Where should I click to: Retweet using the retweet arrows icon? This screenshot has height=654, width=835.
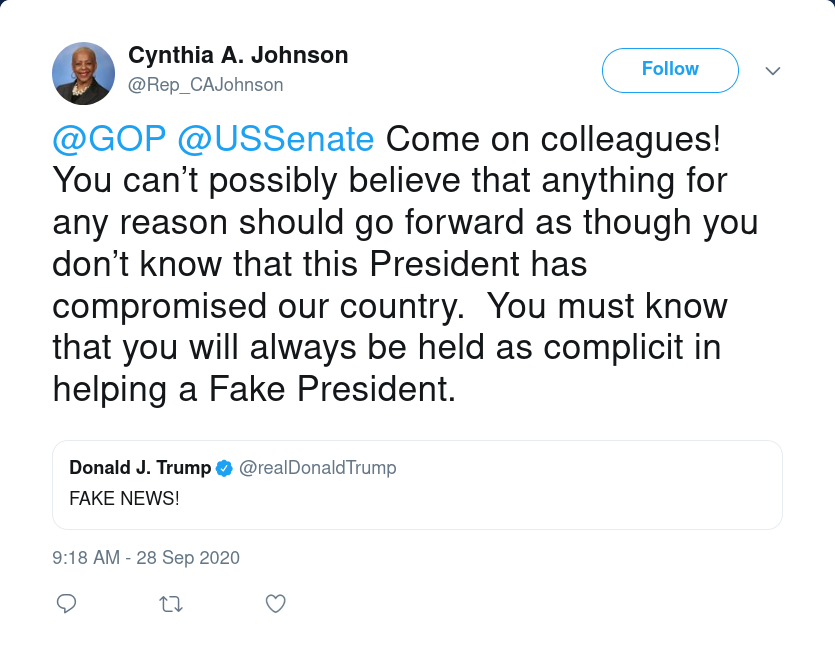(x=171, y=604)
